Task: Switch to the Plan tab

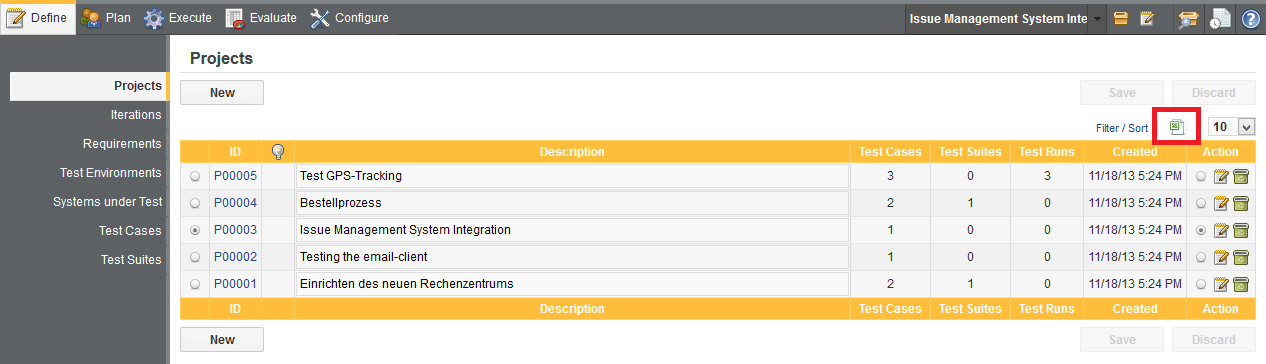Action: coord(106,18)
